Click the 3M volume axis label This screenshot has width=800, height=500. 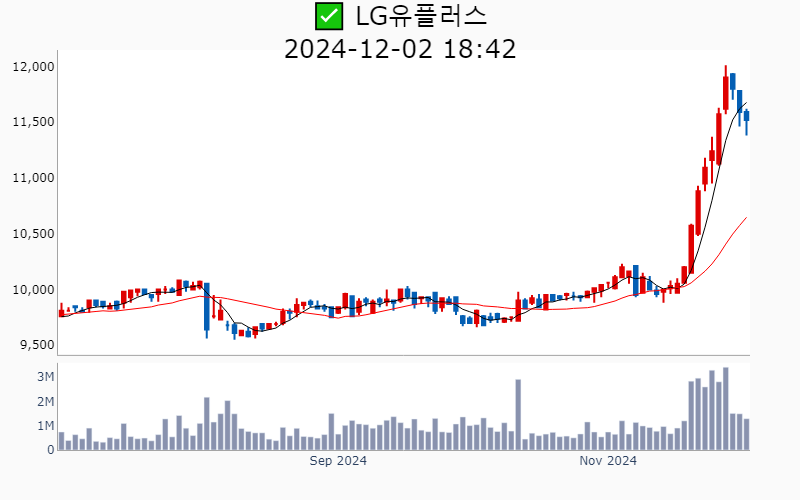coord(45,377)
